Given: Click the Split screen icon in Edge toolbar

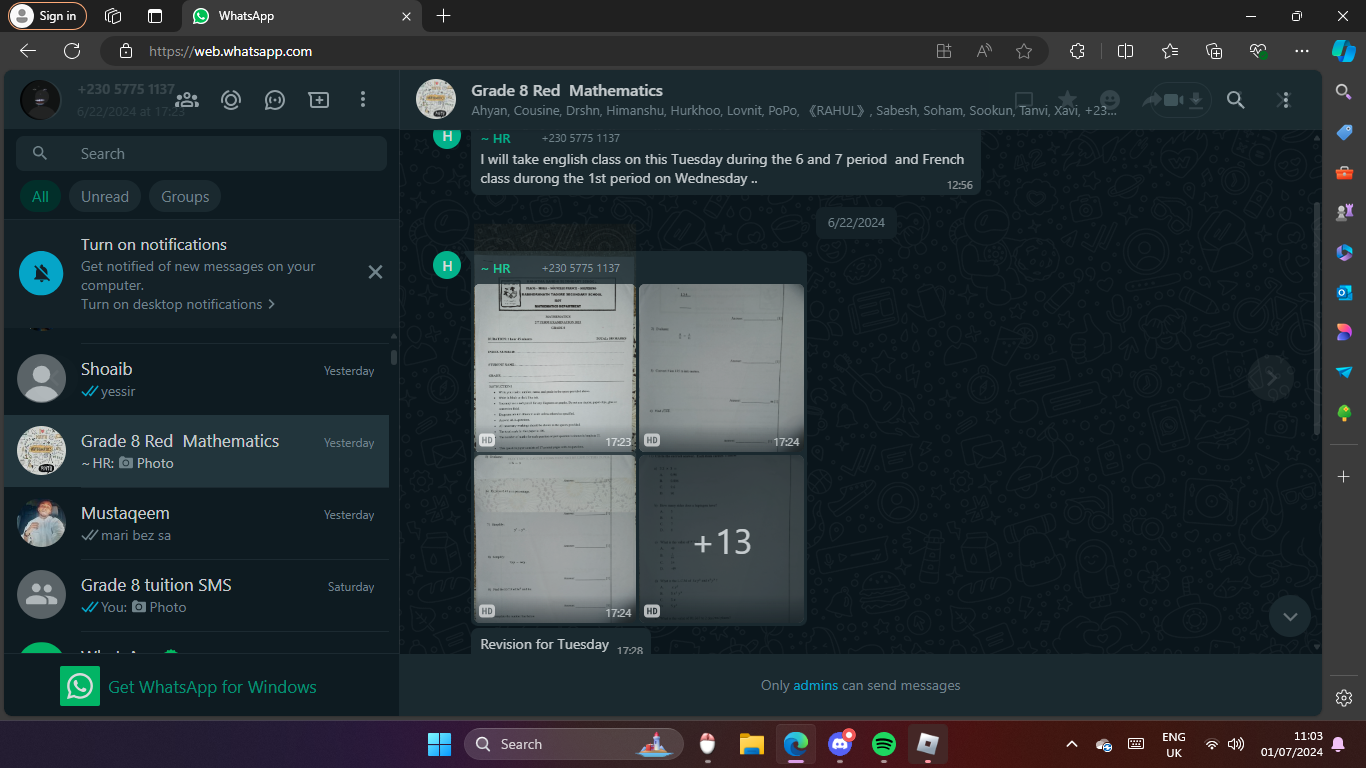Looking at the screenshot, I should (1125, 51).
